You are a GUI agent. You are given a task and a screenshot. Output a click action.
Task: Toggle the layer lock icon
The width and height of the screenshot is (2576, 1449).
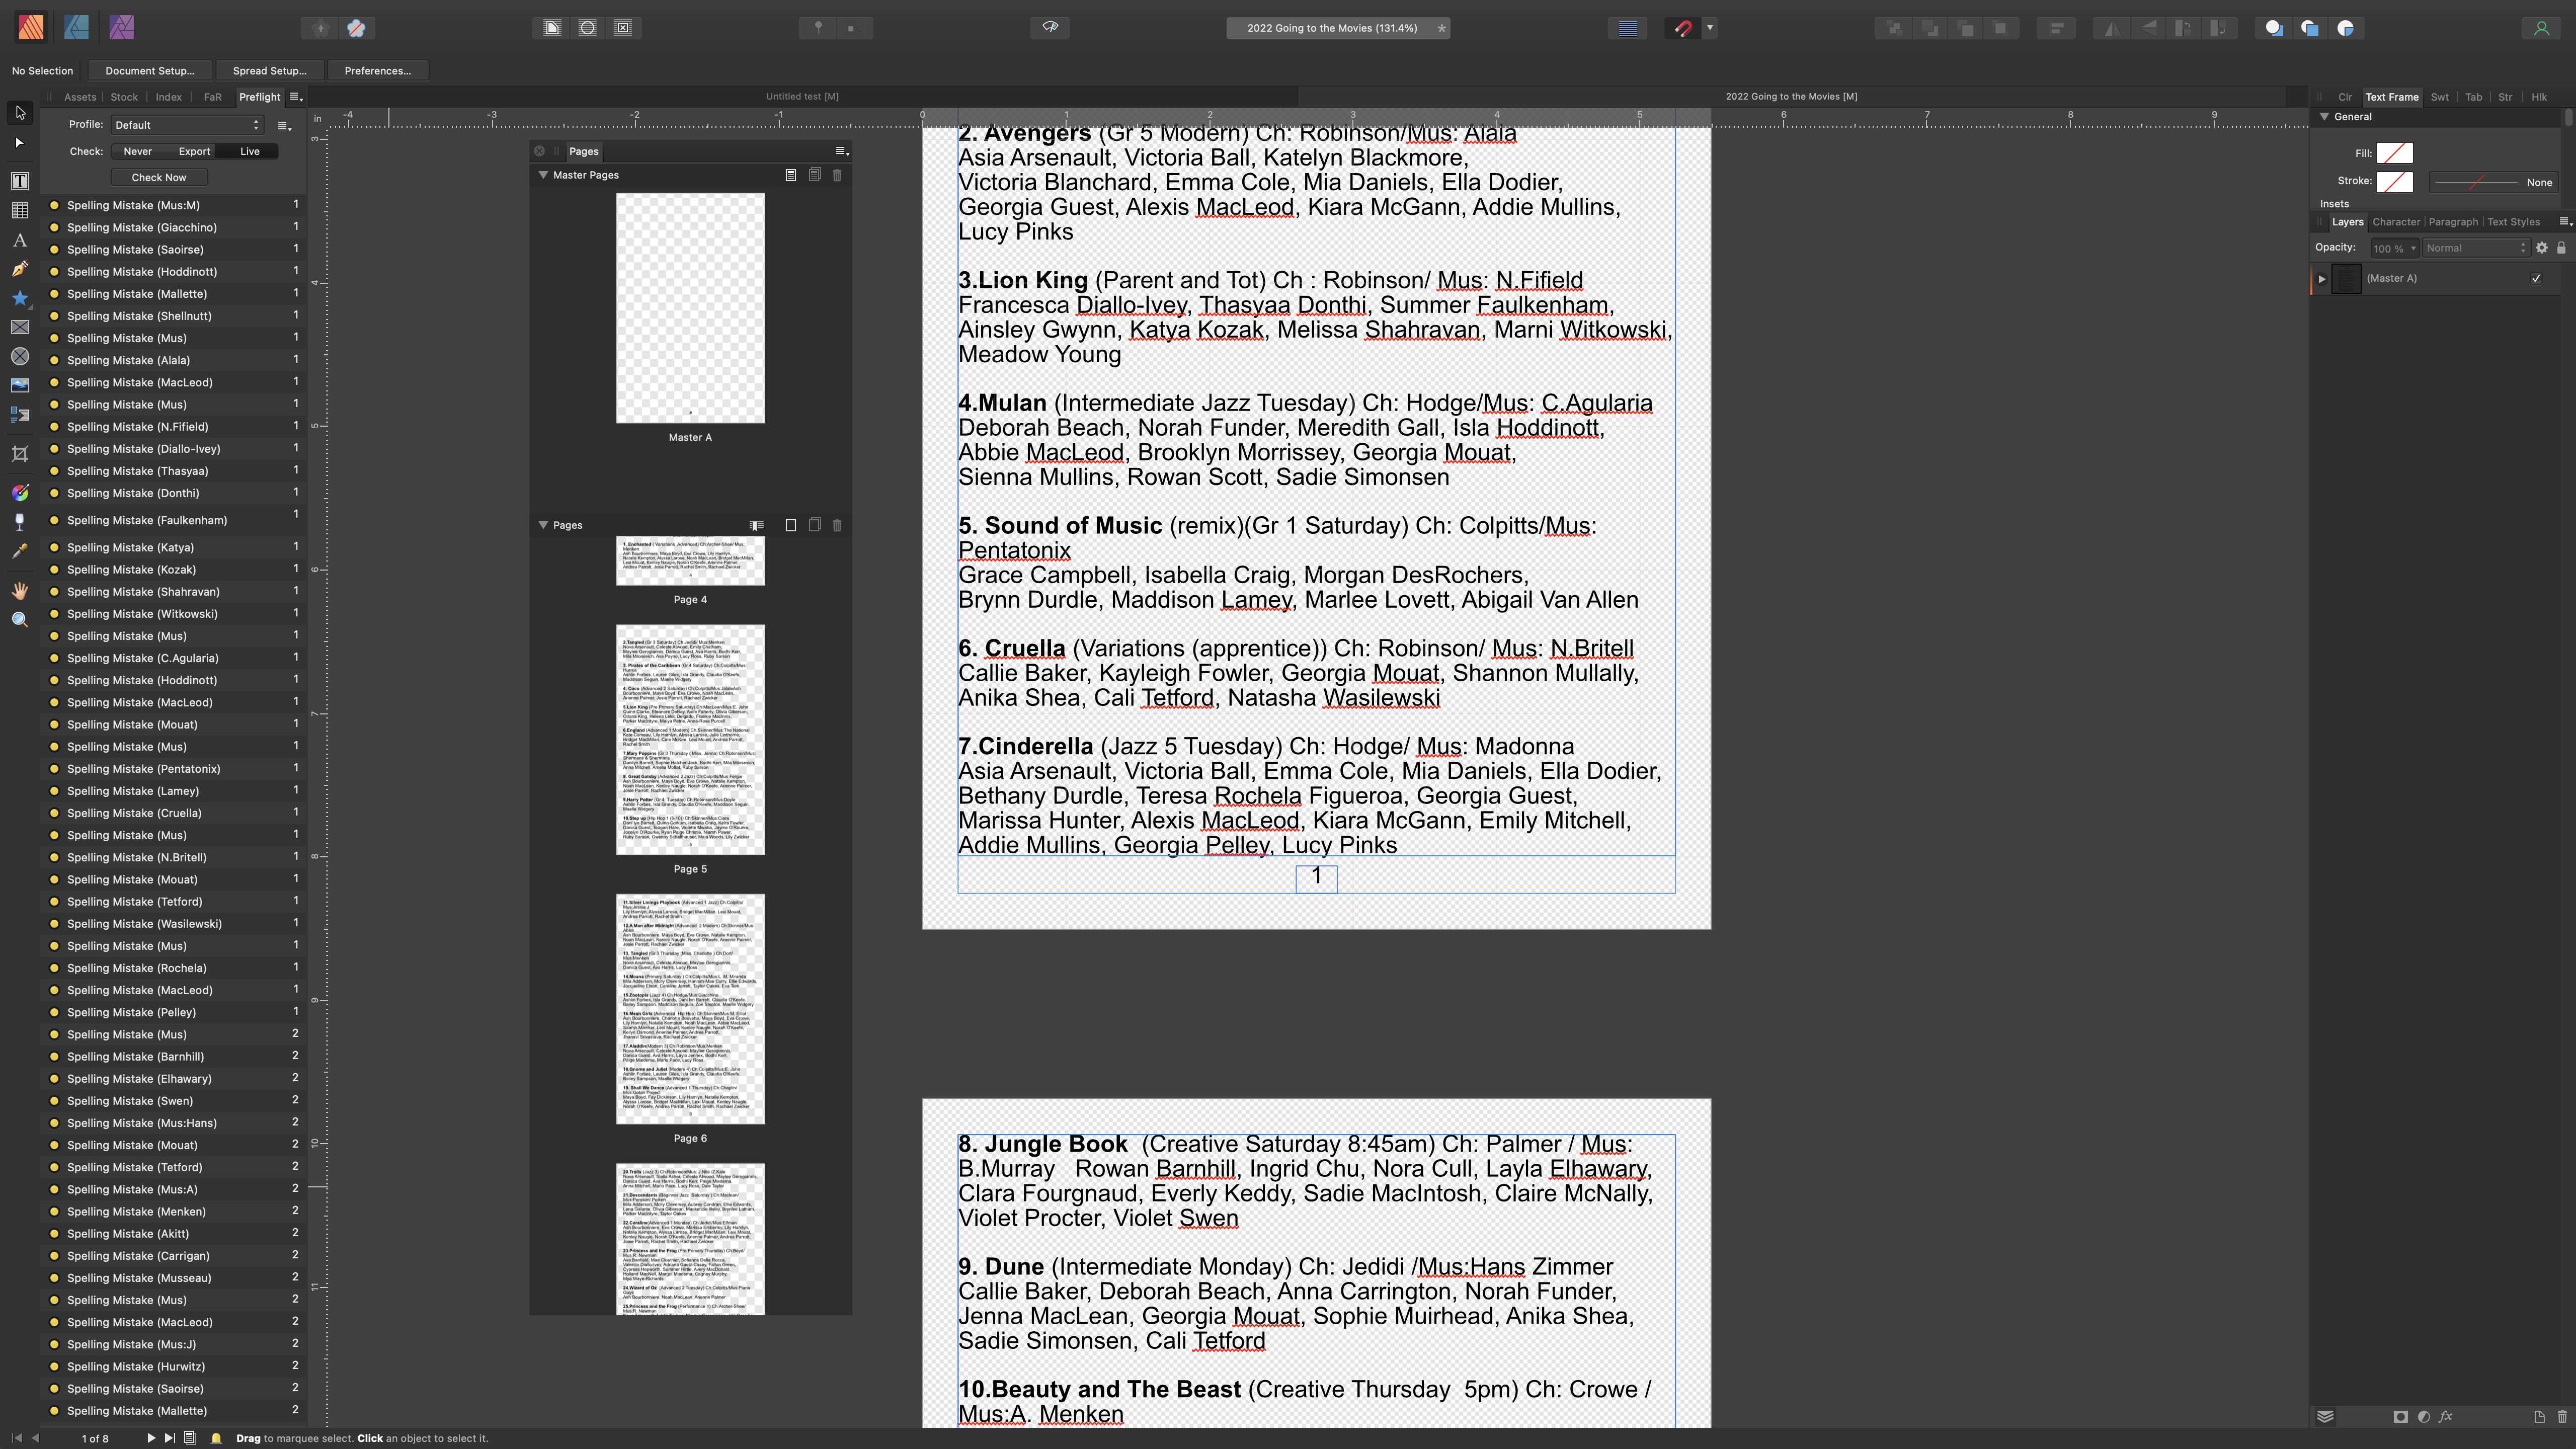[x=2561, y=248]
